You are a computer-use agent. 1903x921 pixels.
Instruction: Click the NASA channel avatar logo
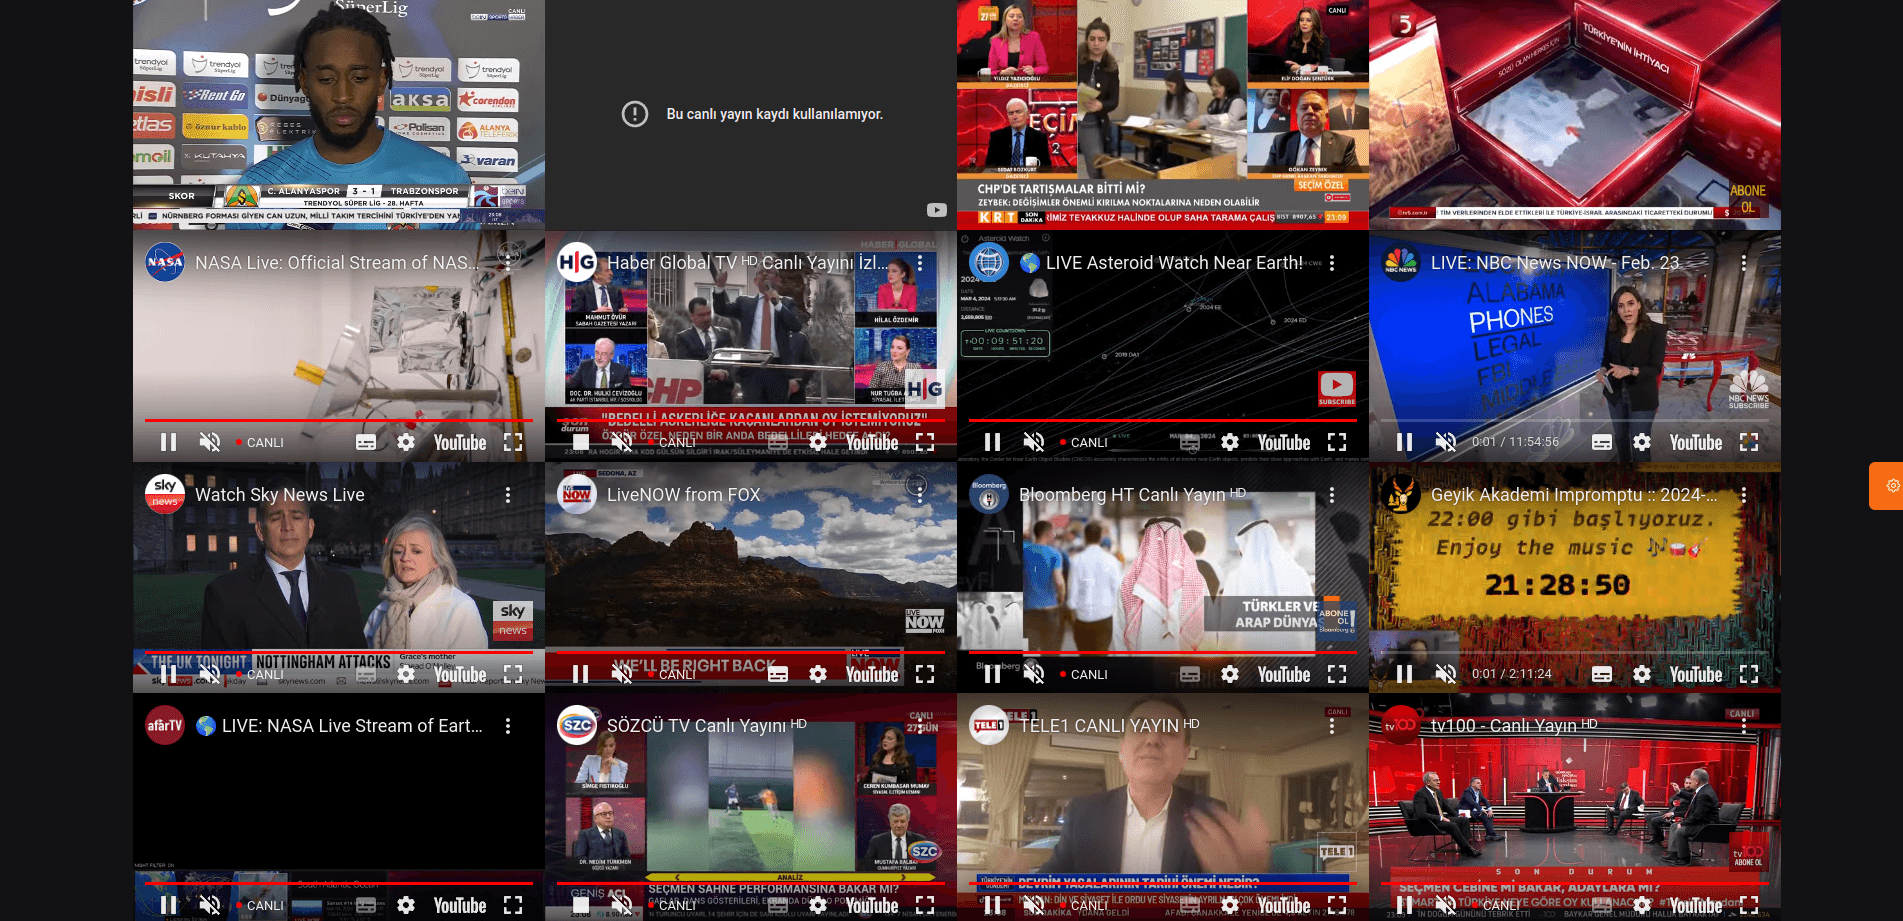pyautogui.click(x=165, y=262)
